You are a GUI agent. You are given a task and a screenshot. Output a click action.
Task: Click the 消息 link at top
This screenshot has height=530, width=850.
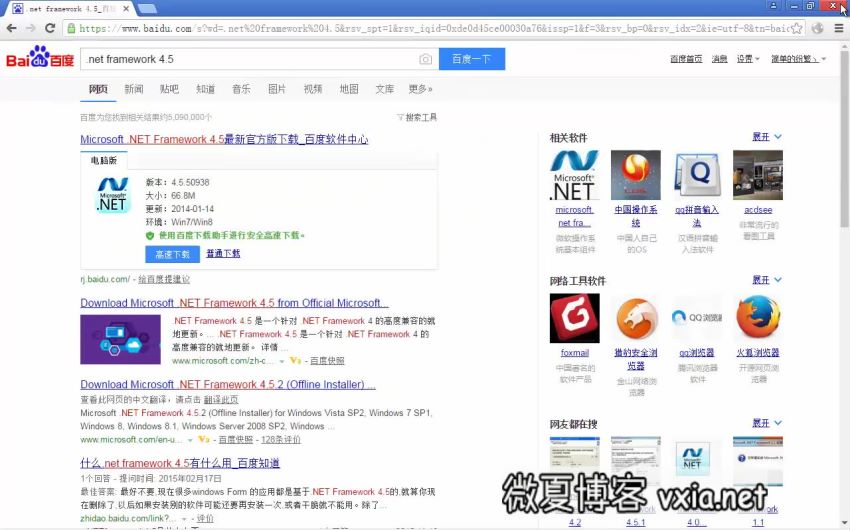point(719,59)
